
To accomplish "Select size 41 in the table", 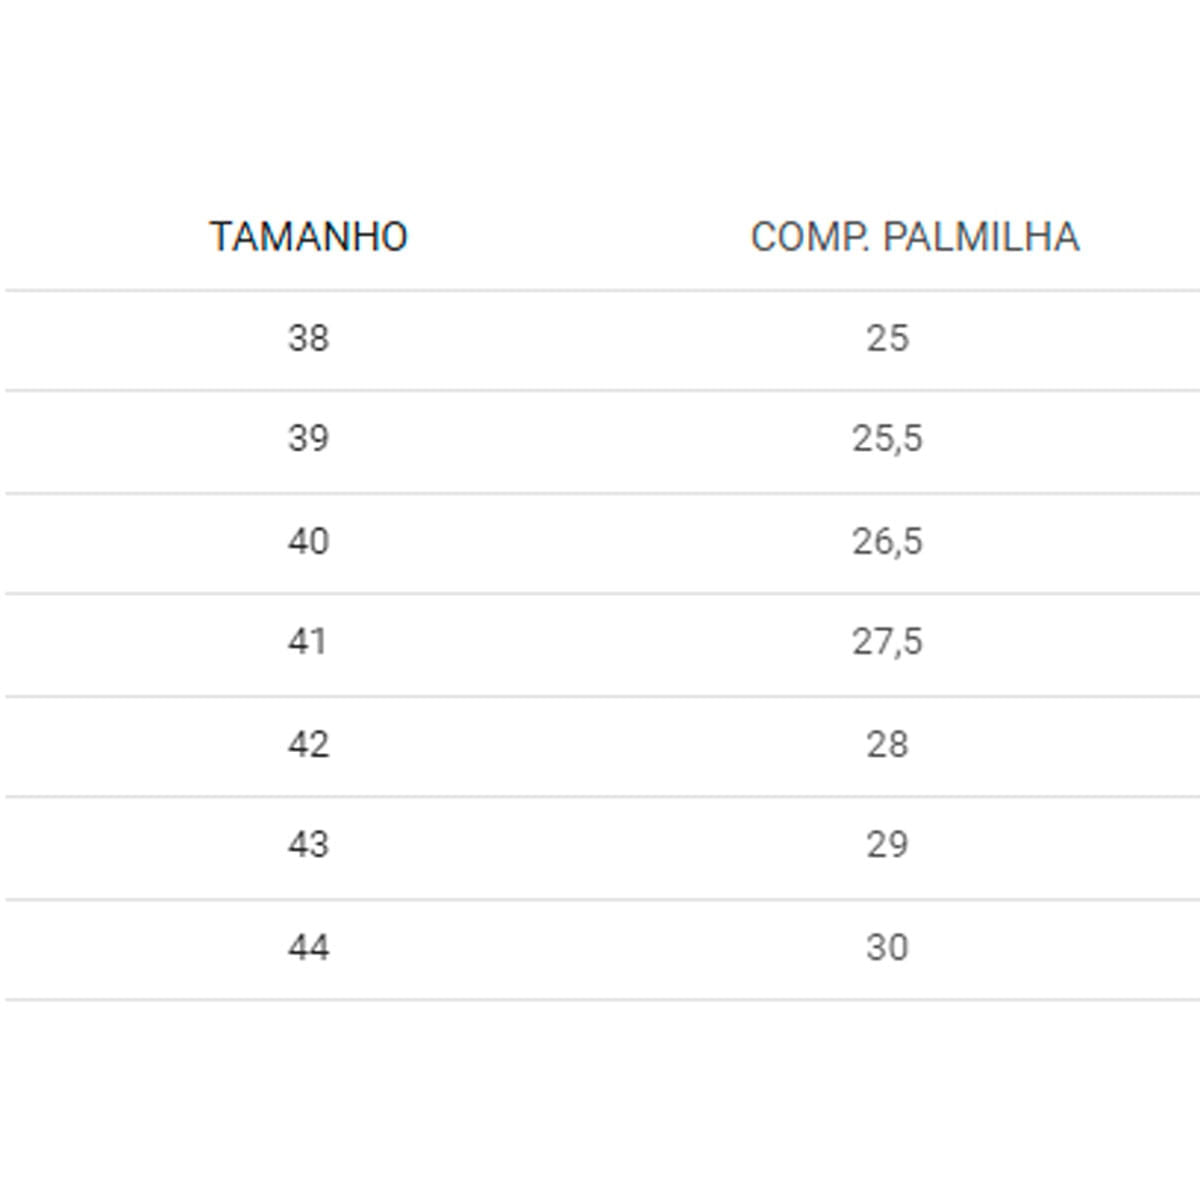I will [x=308, y=641].
